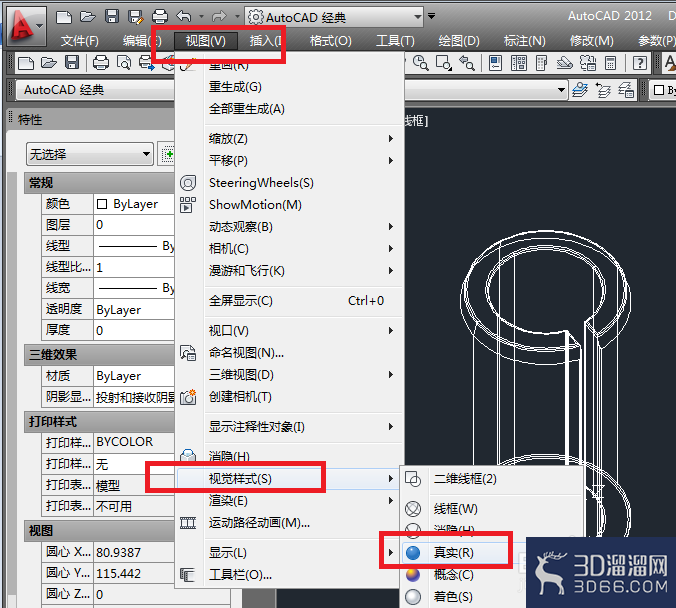Image resolution: width=676 pixels, height=608 pixels.
Task: Click the Quick Select icon in the Properties palette
Action: (x=167, y=154)
